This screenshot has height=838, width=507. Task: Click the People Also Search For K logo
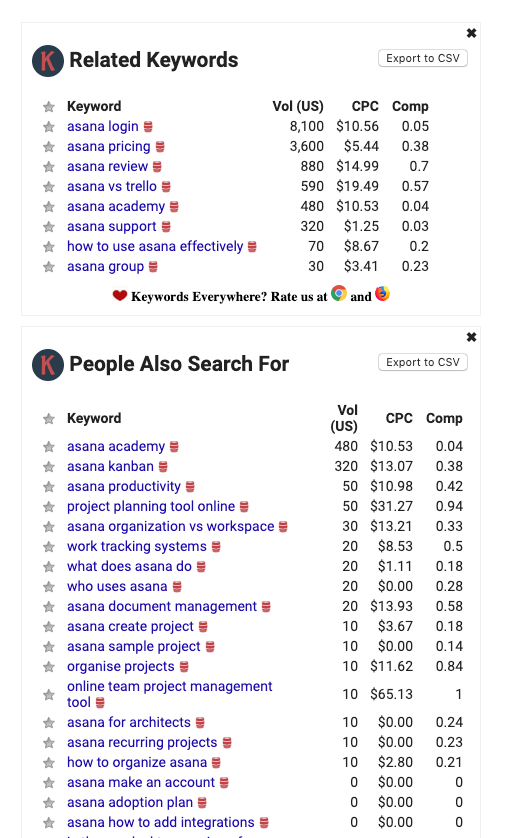(48, 365)
